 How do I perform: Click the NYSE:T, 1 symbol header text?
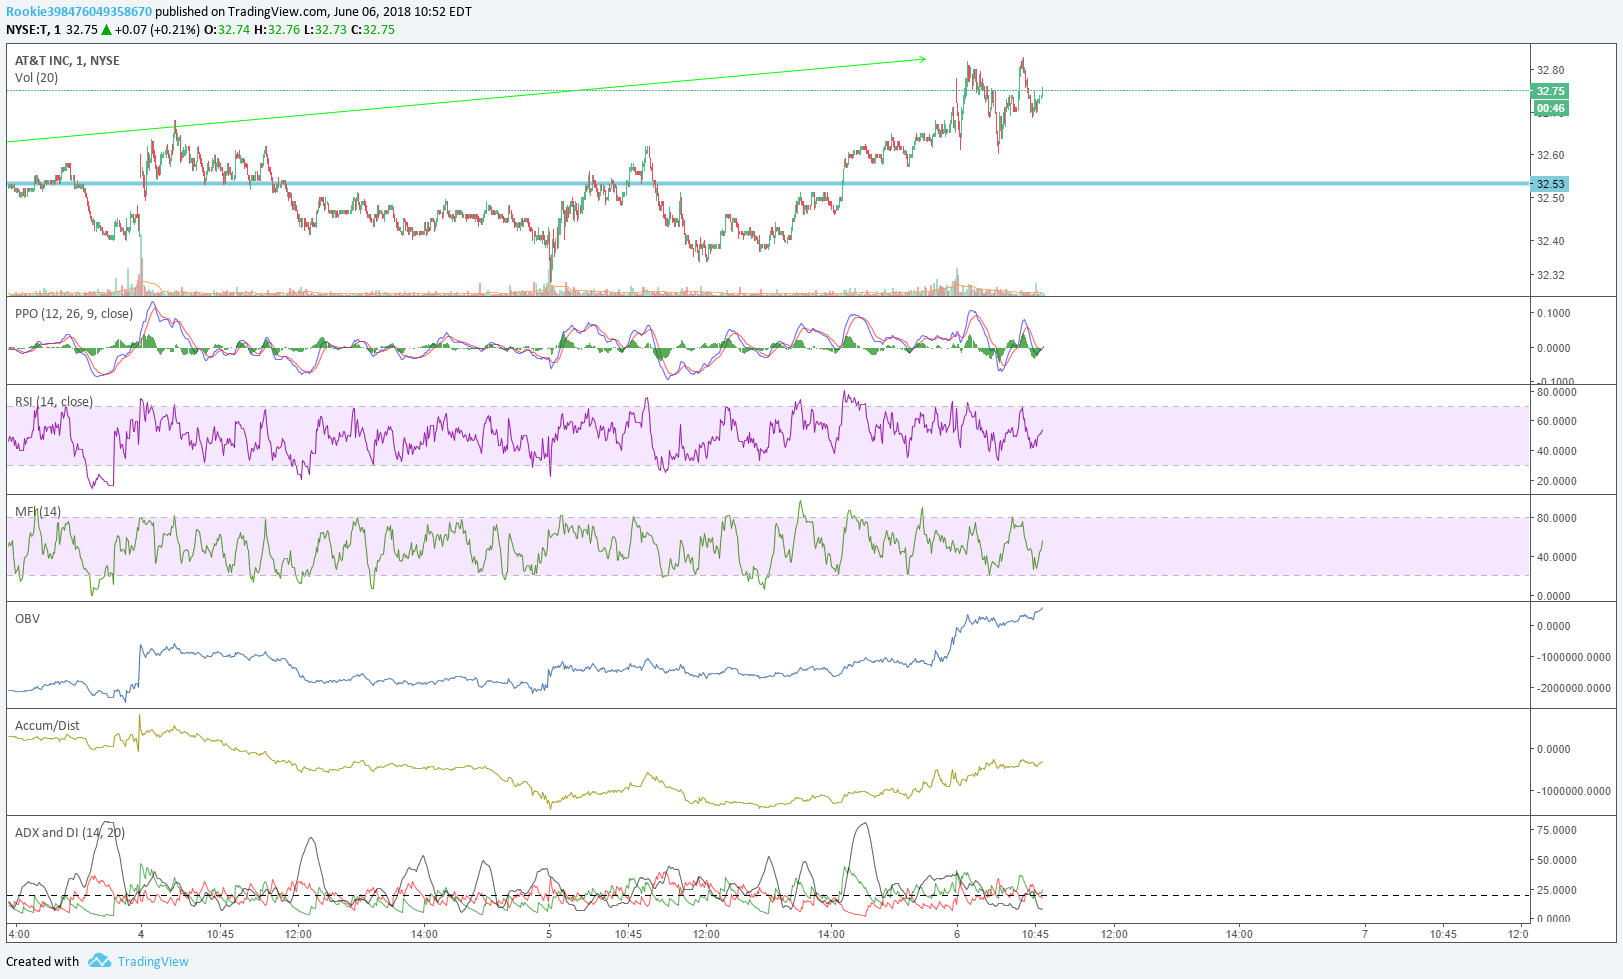tap(33, 30)
